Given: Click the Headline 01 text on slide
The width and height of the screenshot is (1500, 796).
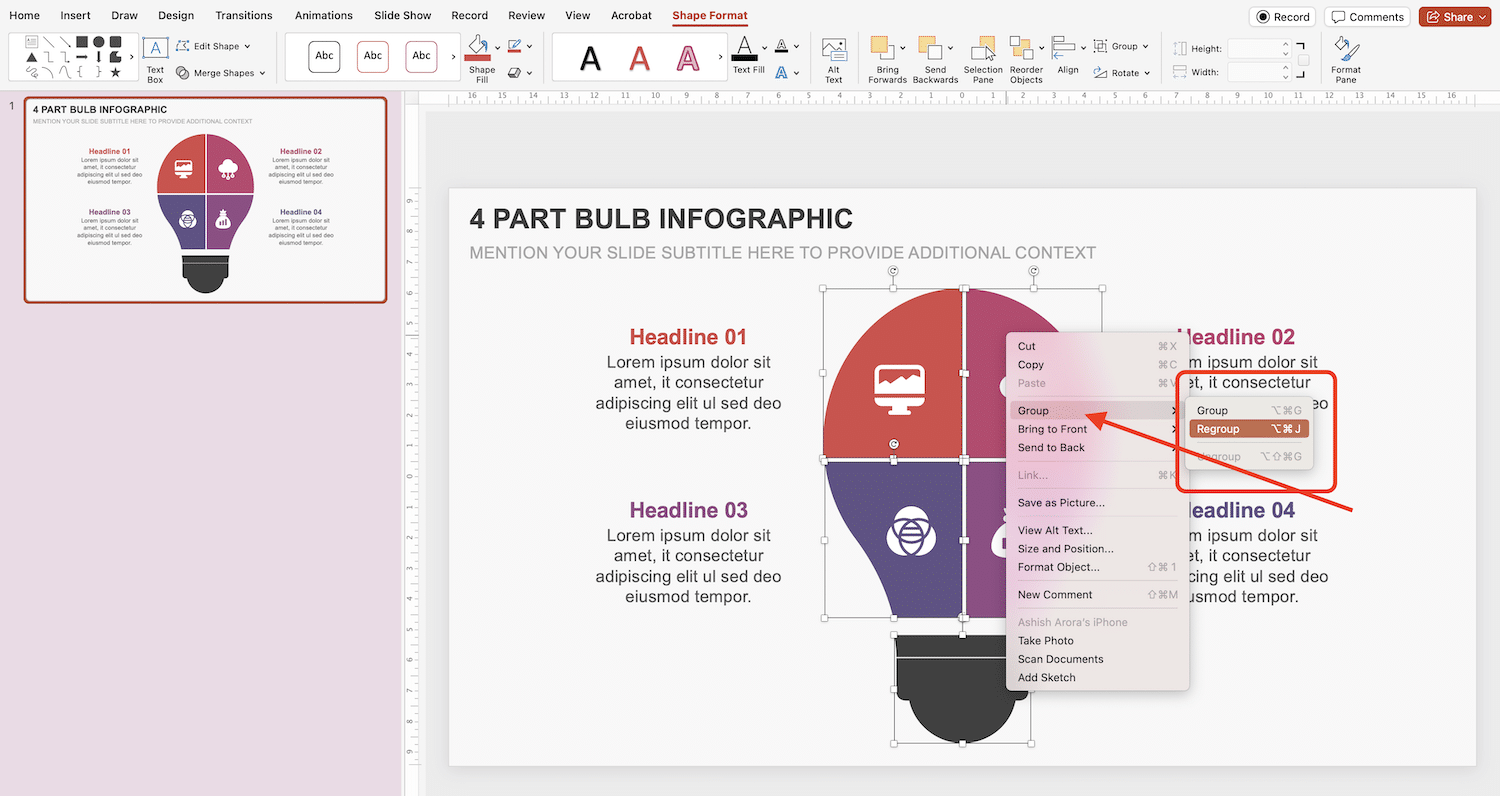Looking at the screenshot, I should (x=688, y=337).
